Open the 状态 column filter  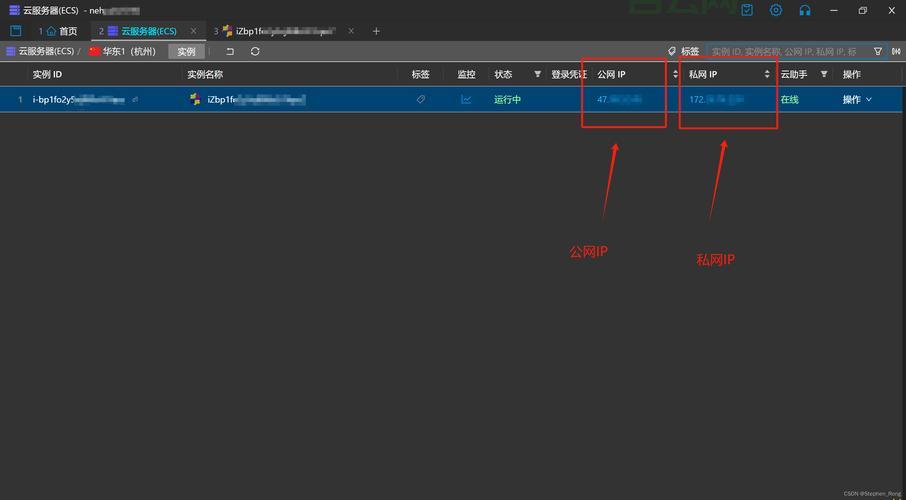[537, 74]
